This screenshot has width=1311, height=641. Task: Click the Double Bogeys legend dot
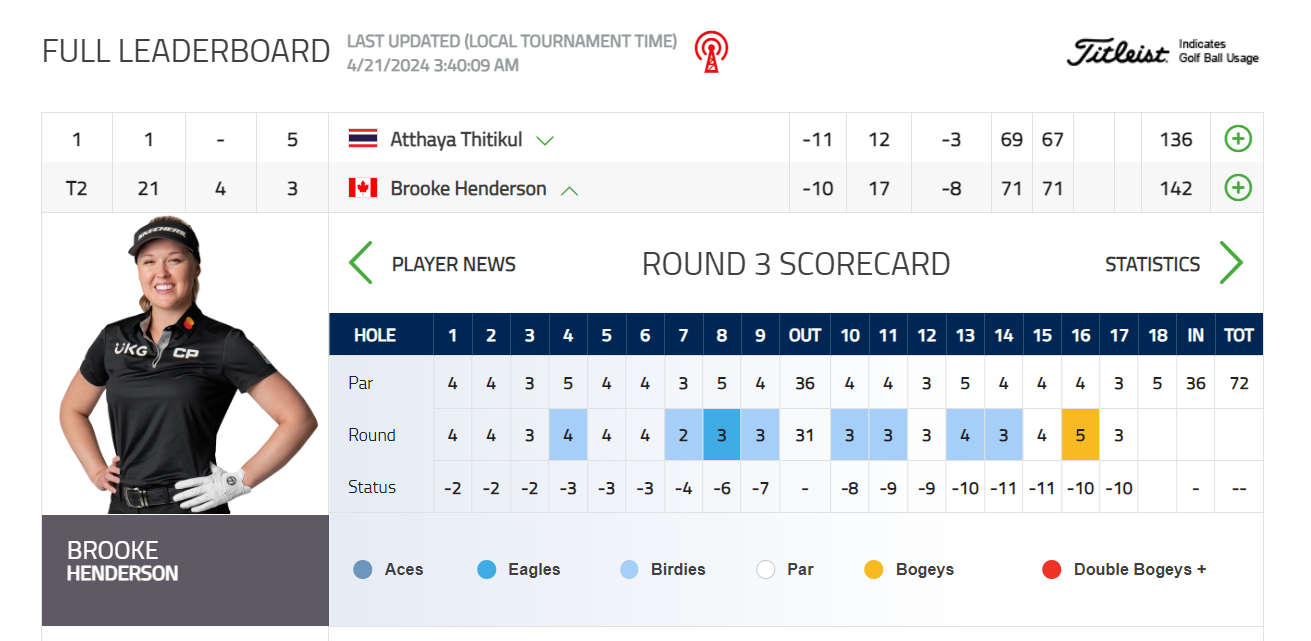click(1051, 569)
